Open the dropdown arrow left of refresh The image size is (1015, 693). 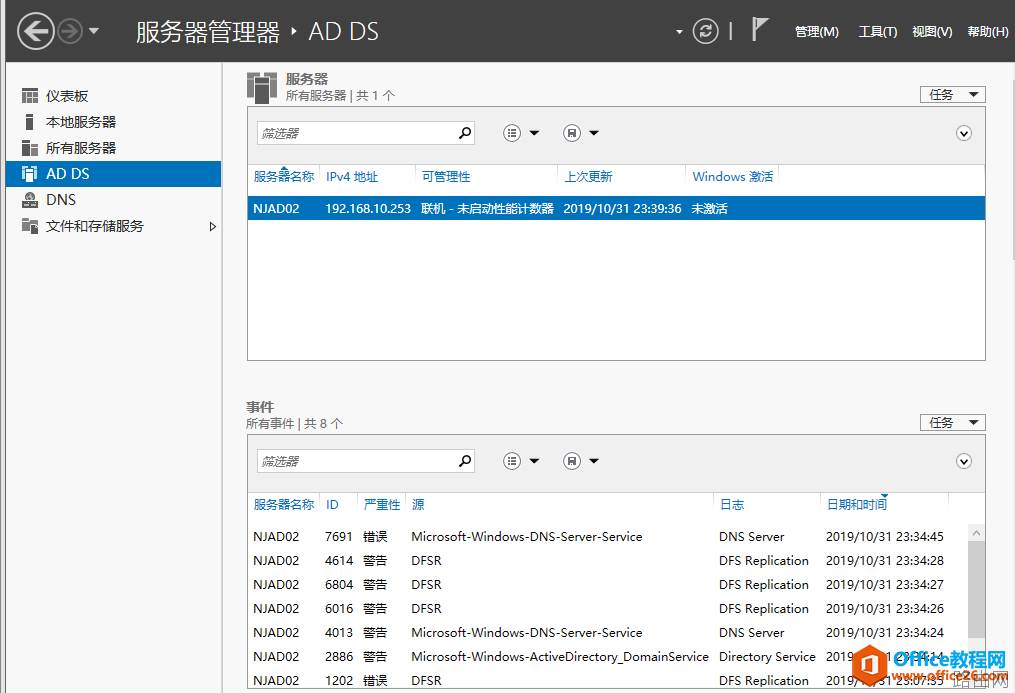click(679, 32)
